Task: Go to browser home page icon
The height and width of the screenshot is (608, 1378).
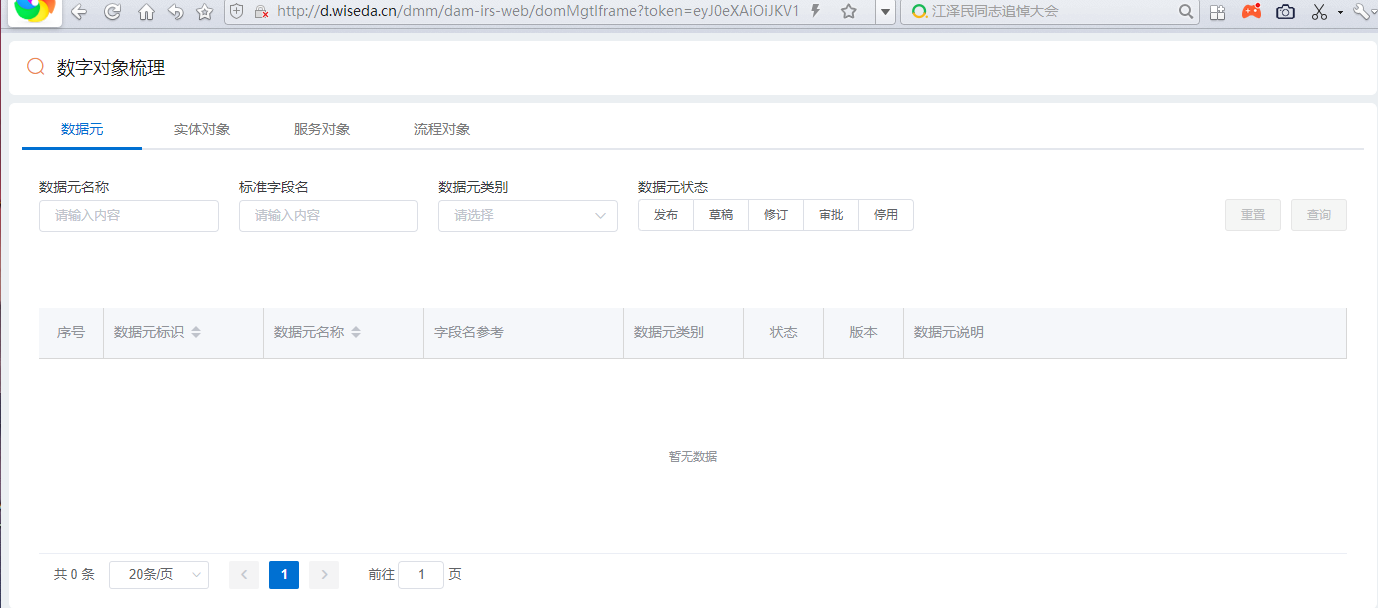Action: point(146,12)
